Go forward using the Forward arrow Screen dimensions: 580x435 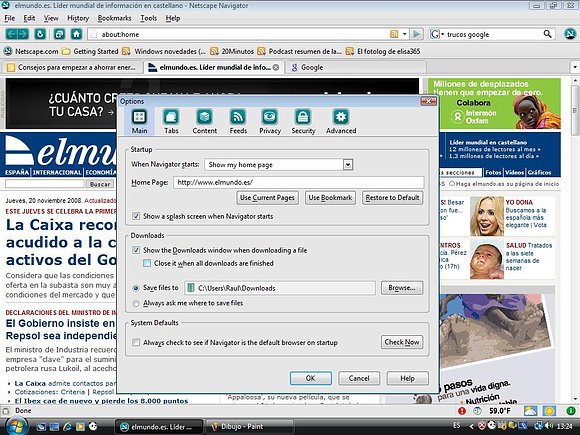pyautogui.click(x=23, y=34)
